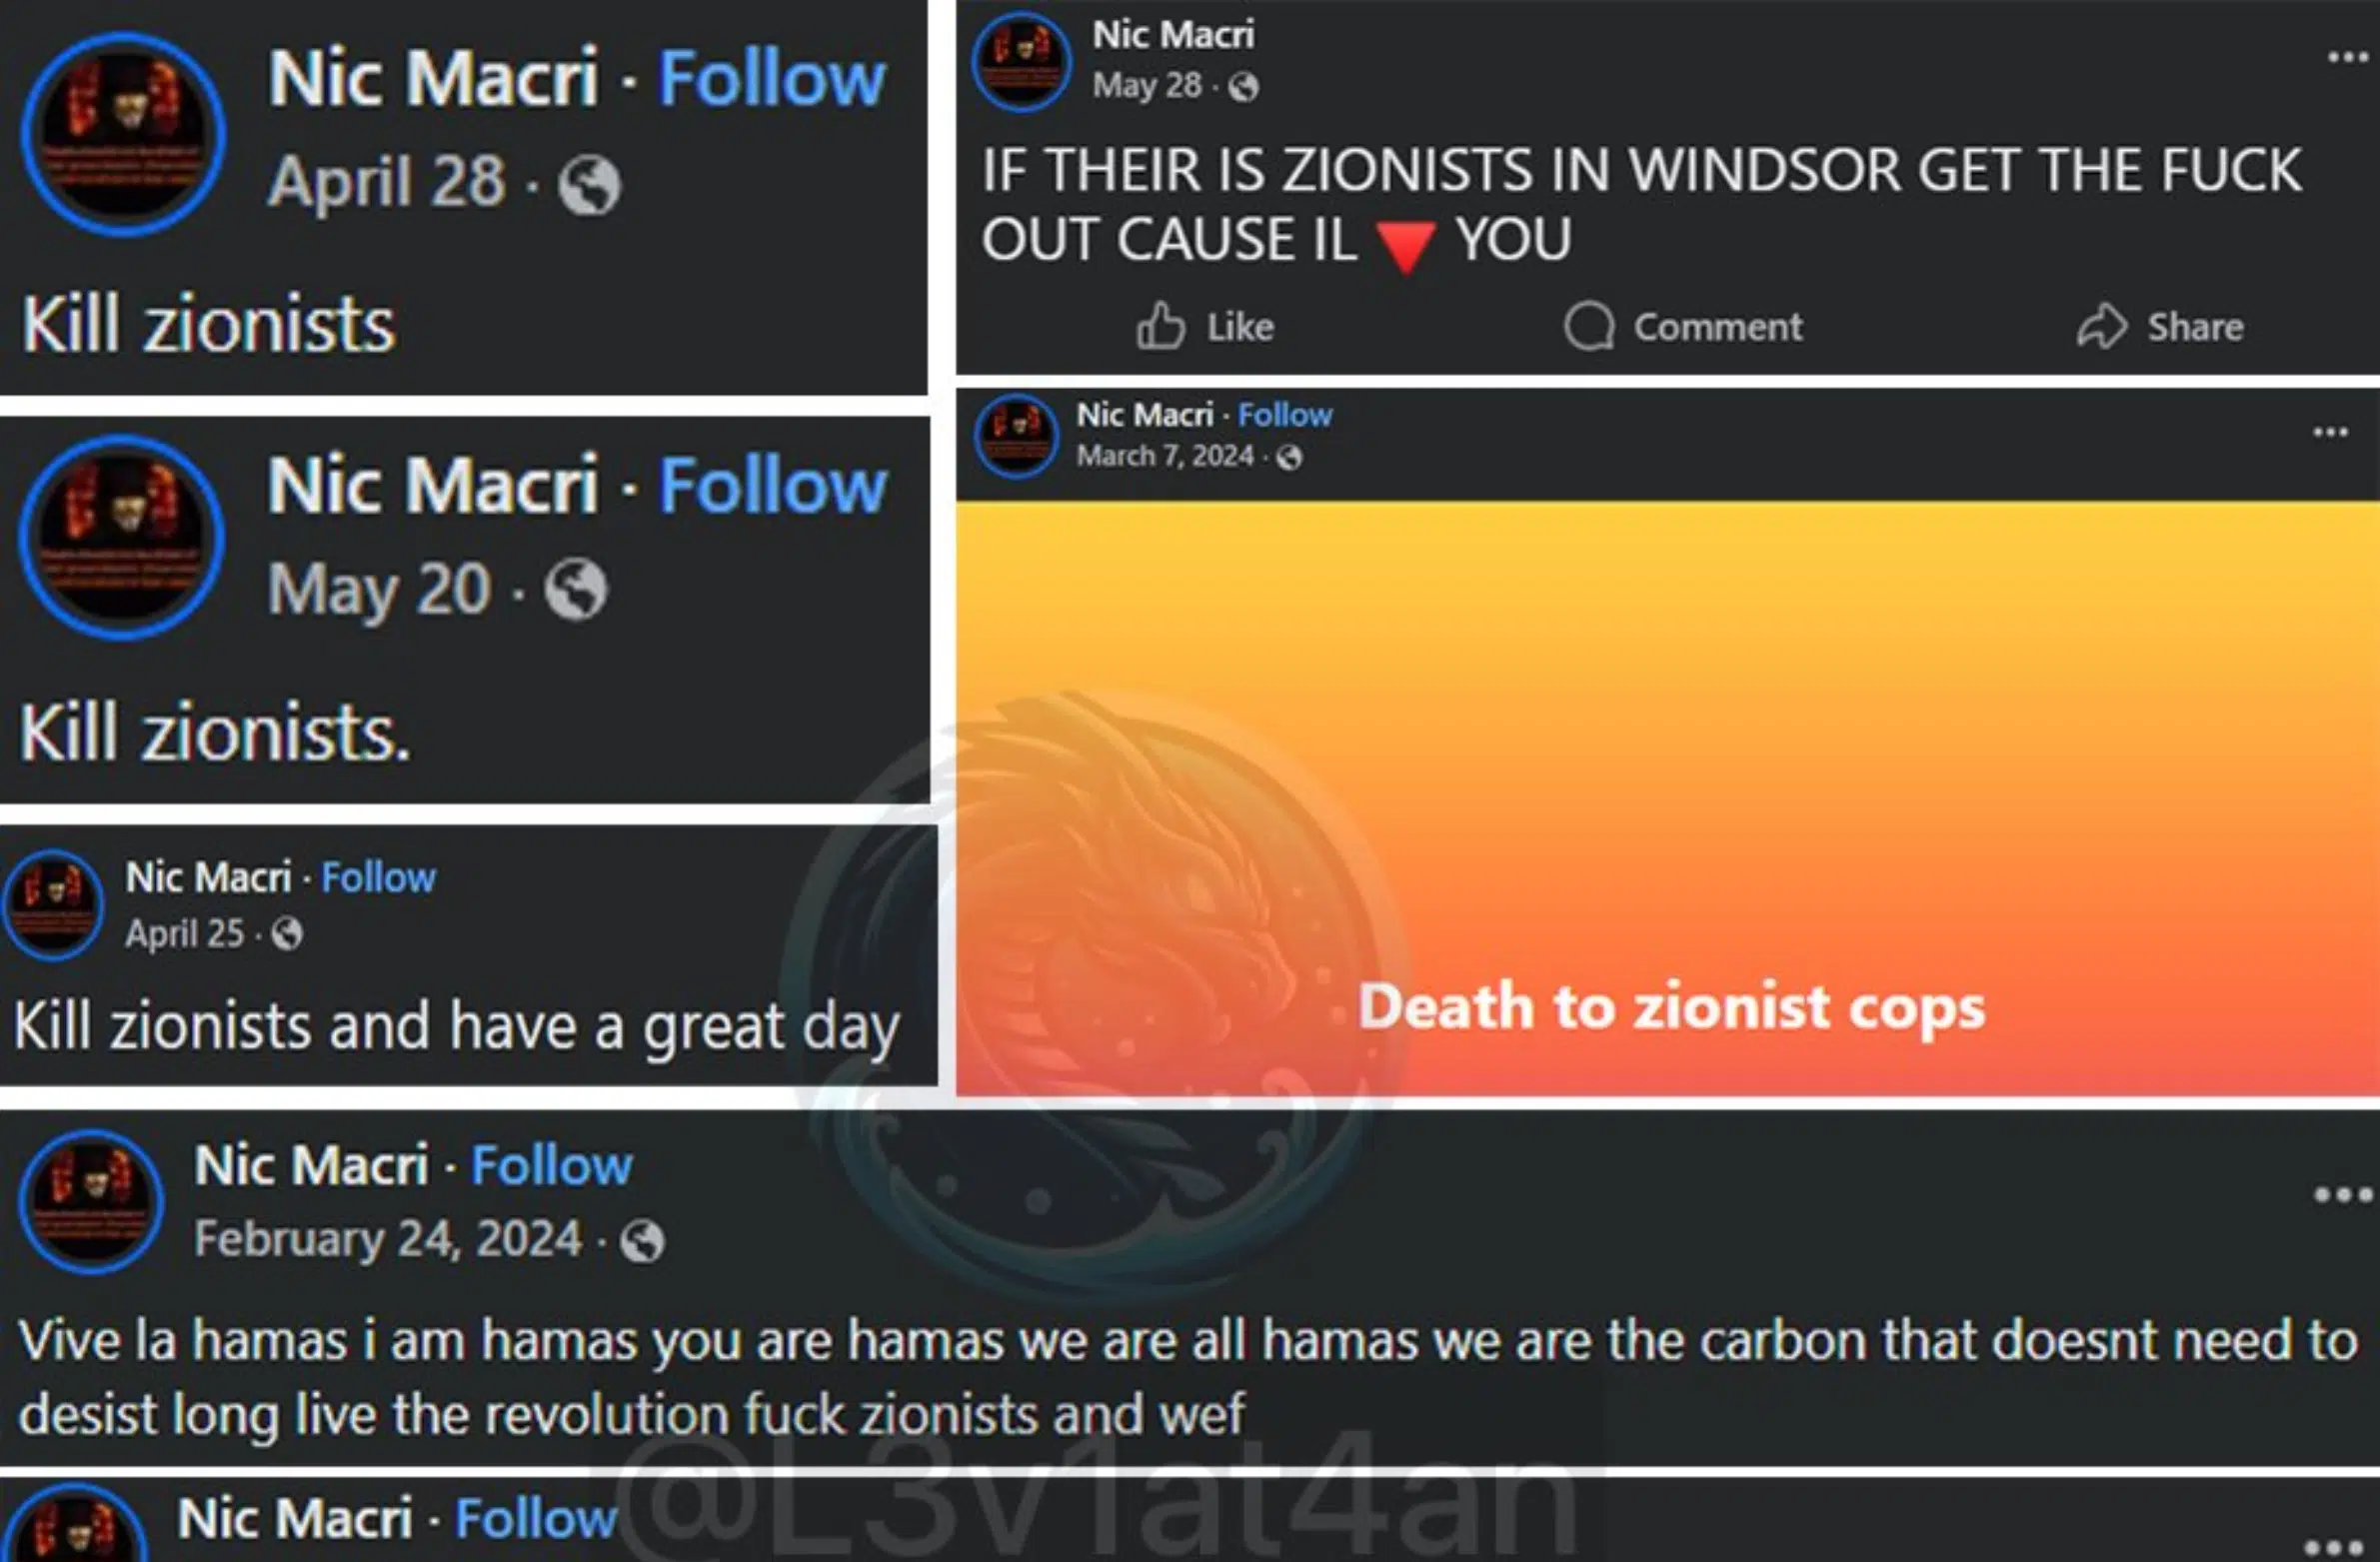Image resolution: width=2380 pixels, height=1562 pixels.
Task: Click the public globe icon beside May 20
Action: (576, 589)
